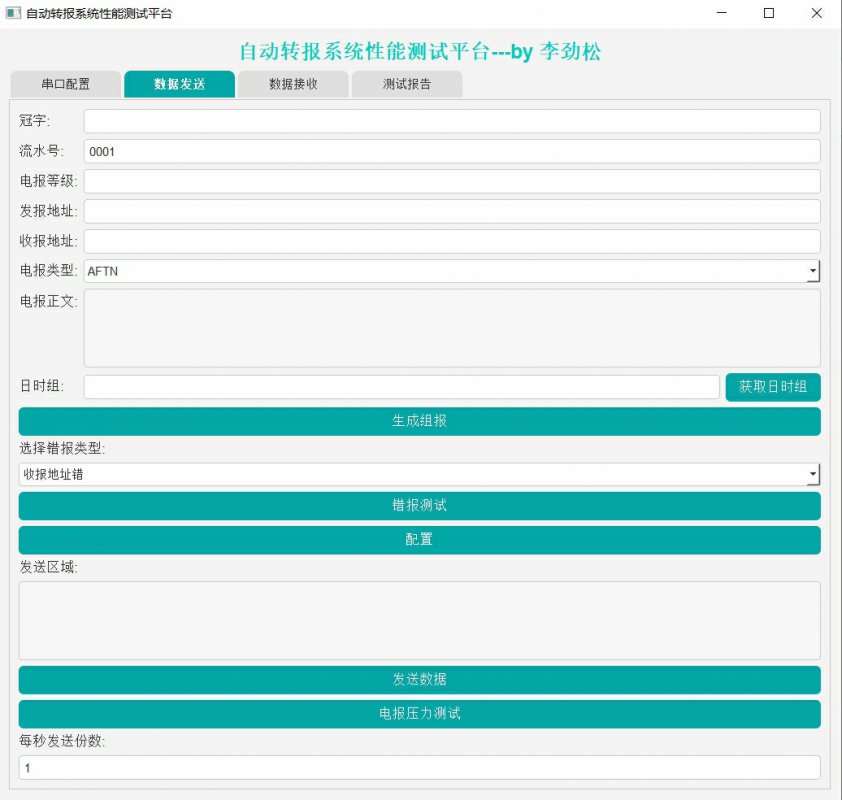The image size is (842, 800).
Task: Click the 获取日时组 button
Action: pyautogui.click(x=773, y=387)
